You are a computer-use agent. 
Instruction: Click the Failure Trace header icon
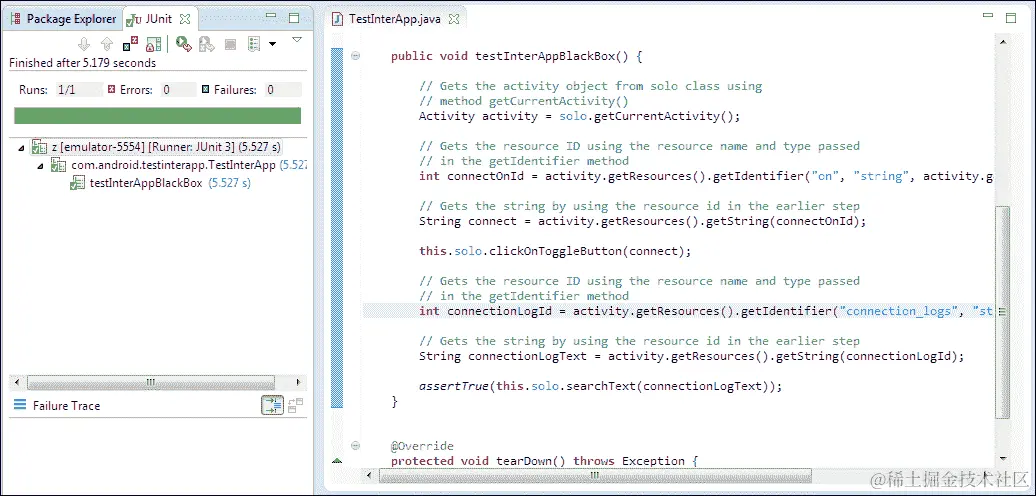pos(20,405)
